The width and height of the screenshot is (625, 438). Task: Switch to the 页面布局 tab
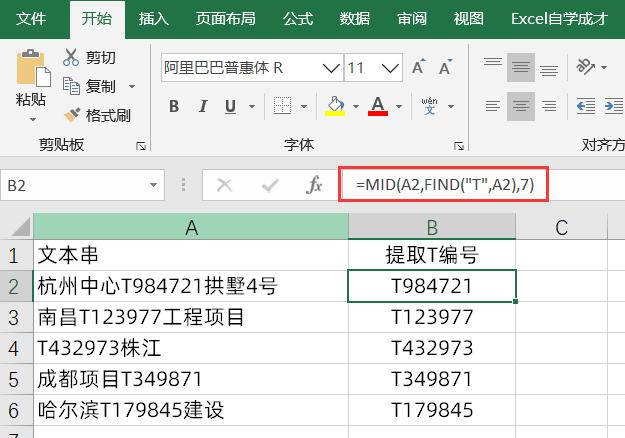click(x=226, y=19)
